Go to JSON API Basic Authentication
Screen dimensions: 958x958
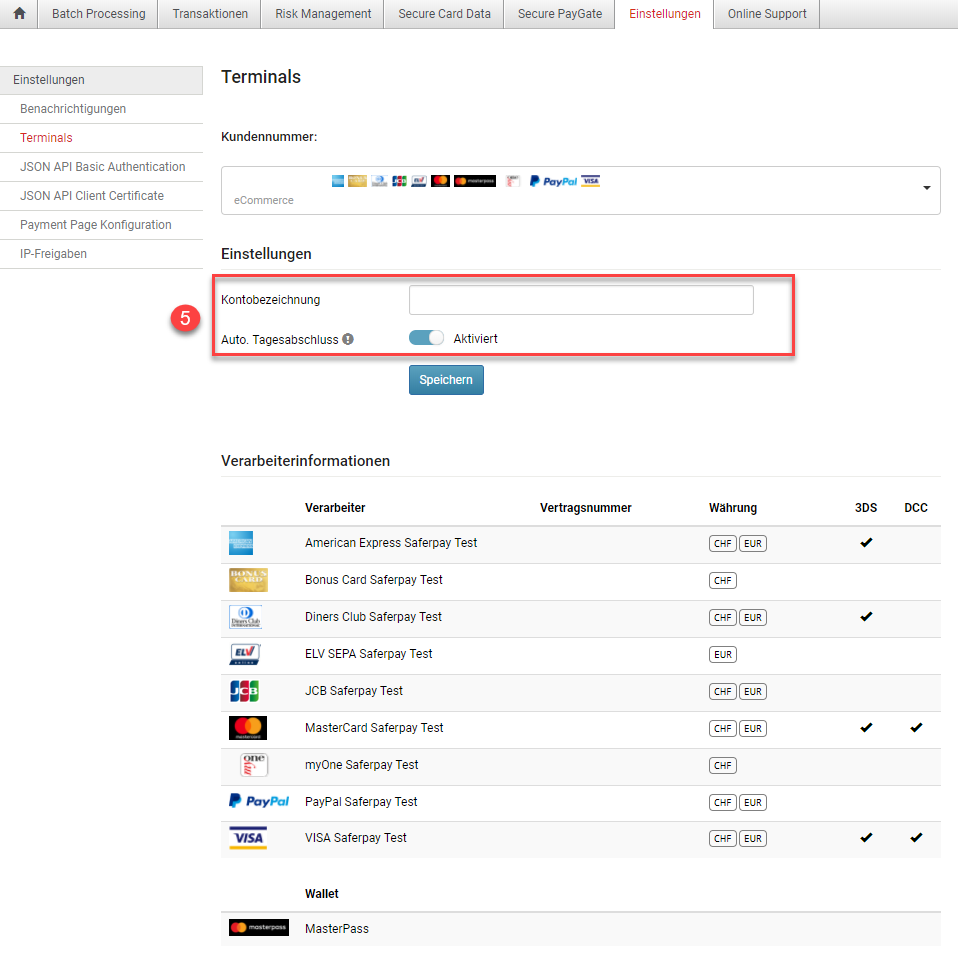coord(102,167)
